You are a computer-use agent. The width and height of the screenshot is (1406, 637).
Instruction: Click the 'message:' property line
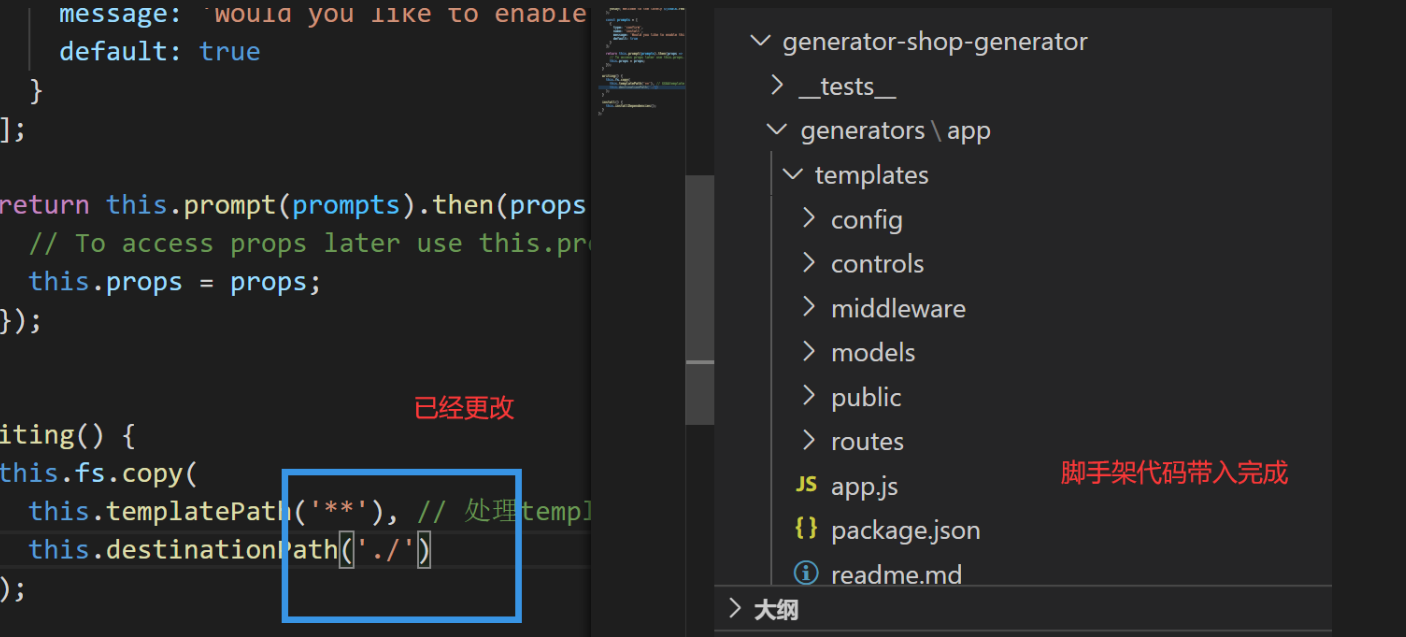click(x=323, y=13)
